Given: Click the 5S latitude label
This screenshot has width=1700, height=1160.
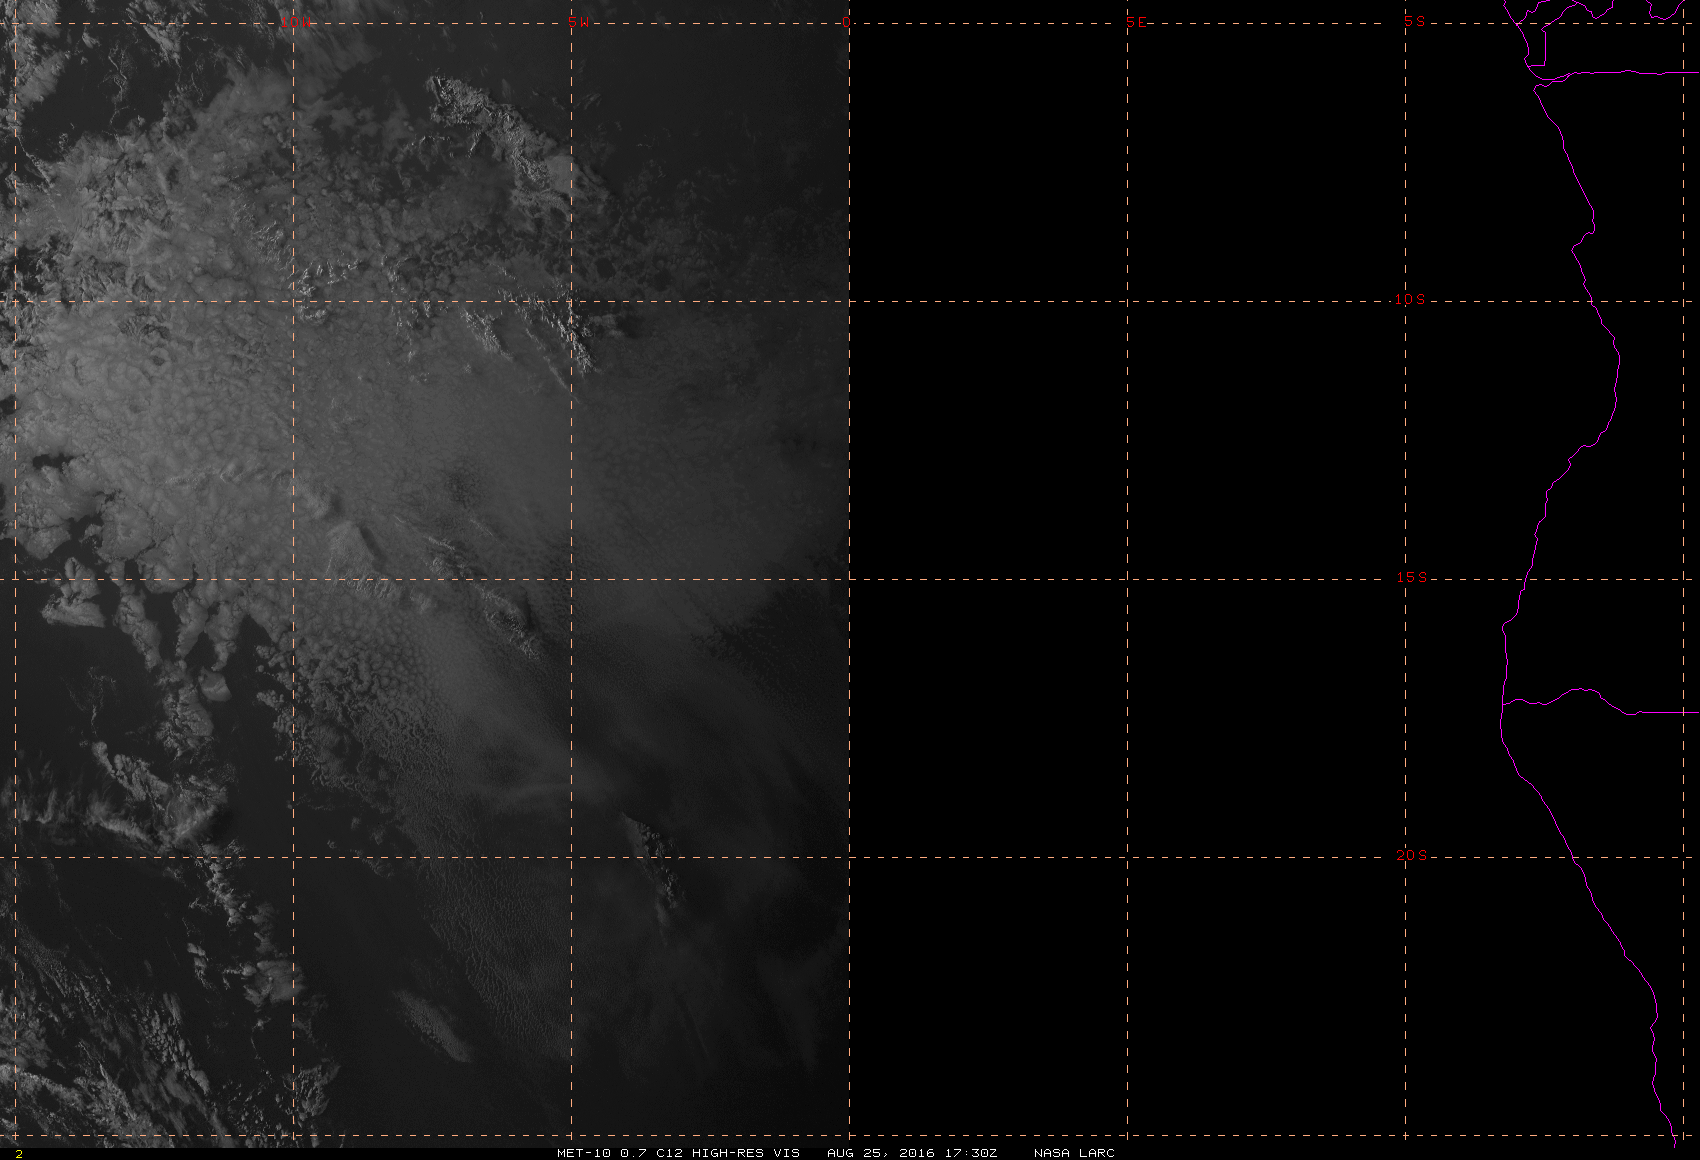Looking at the screenshot, I should (1415, 21).
